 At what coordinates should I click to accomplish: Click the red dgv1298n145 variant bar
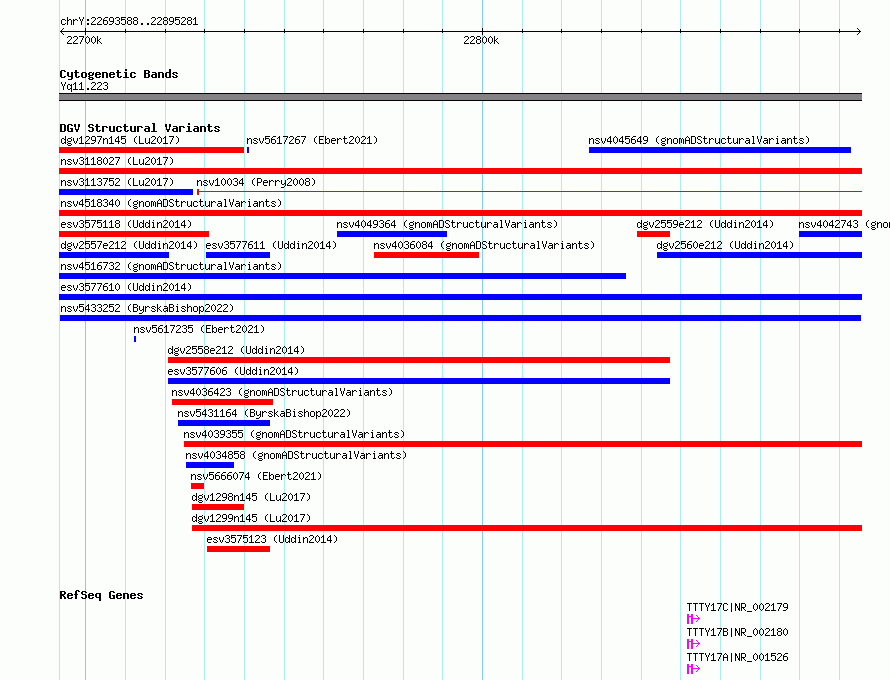[218, 507]
